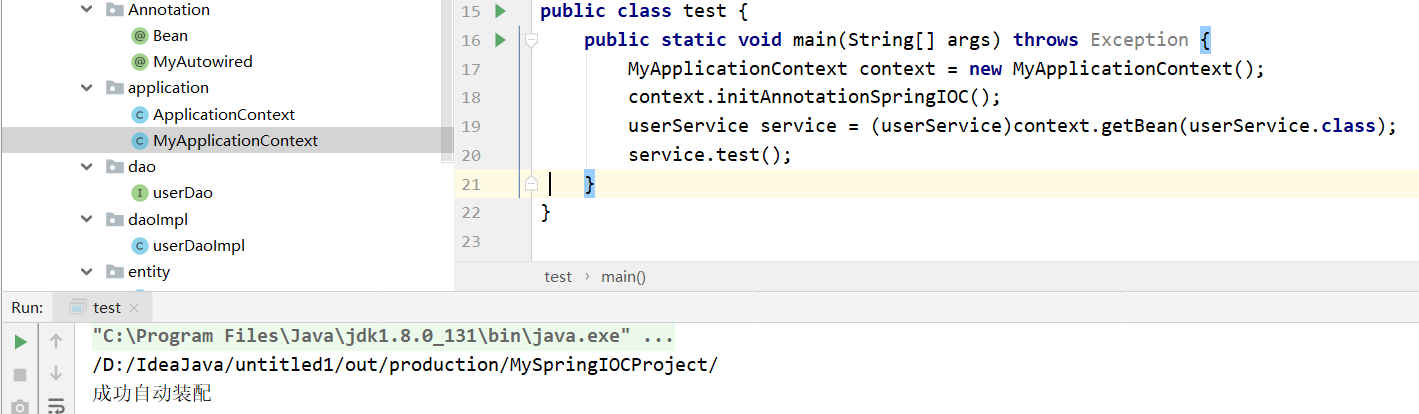Collapse the application package arrow

(x=88, y=88)
